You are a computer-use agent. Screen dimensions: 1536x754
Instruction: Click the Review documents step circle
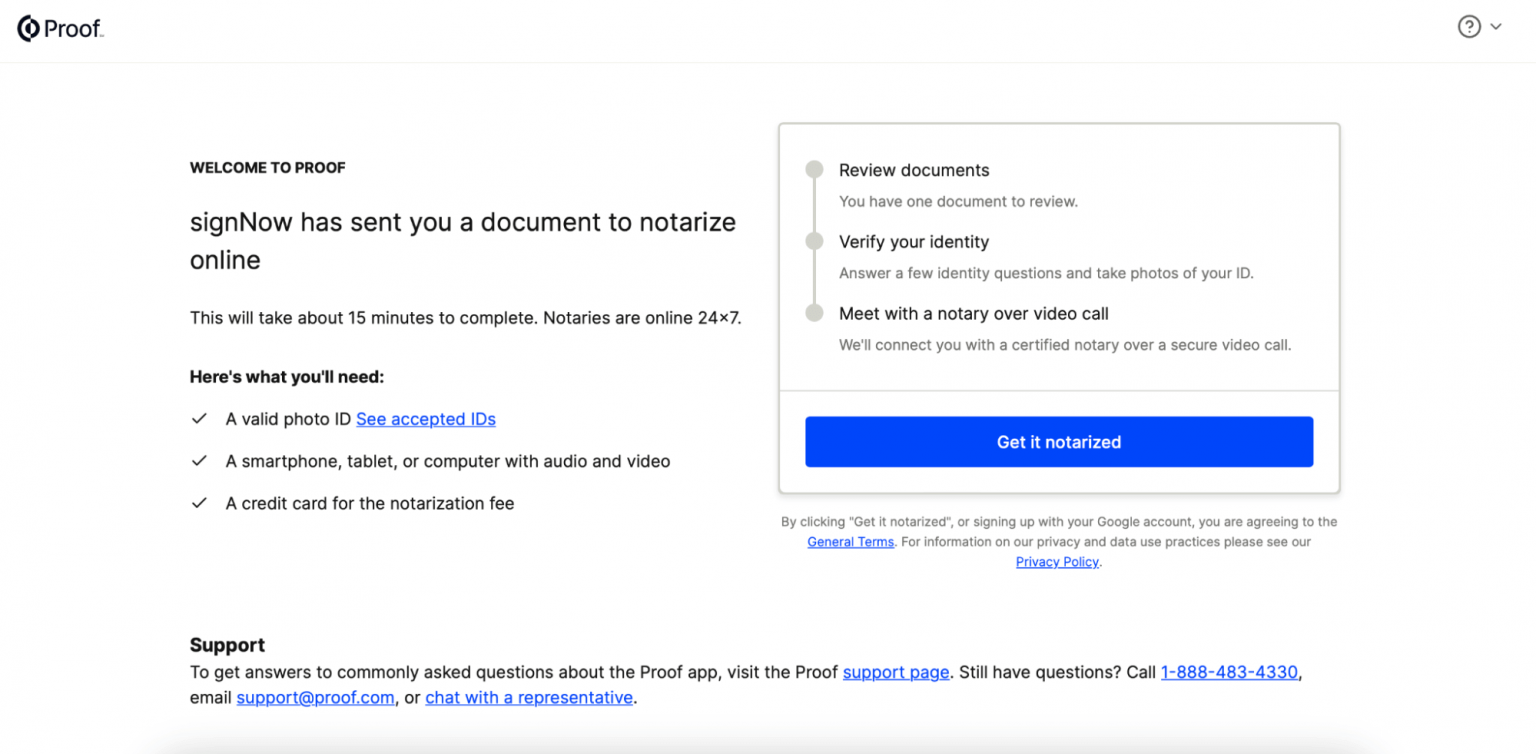point(815,170)
